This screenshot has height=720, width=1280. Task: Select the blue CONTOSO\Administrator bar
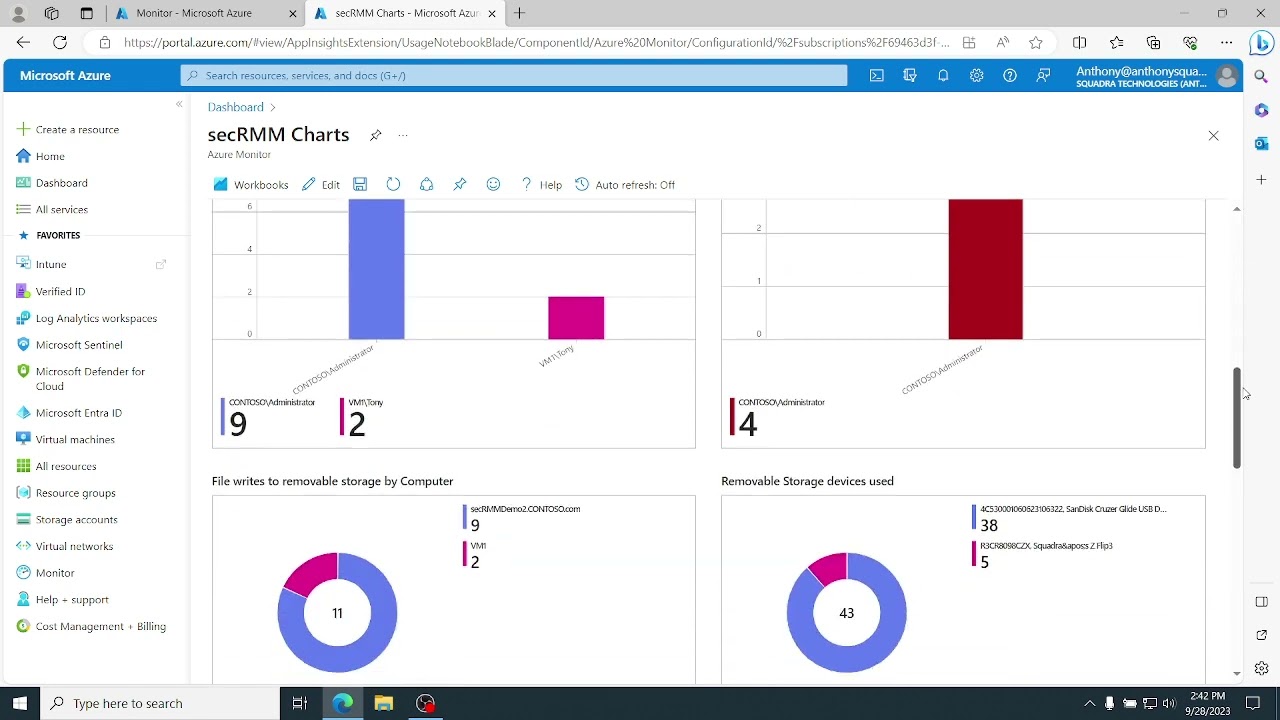click(376, 269)
